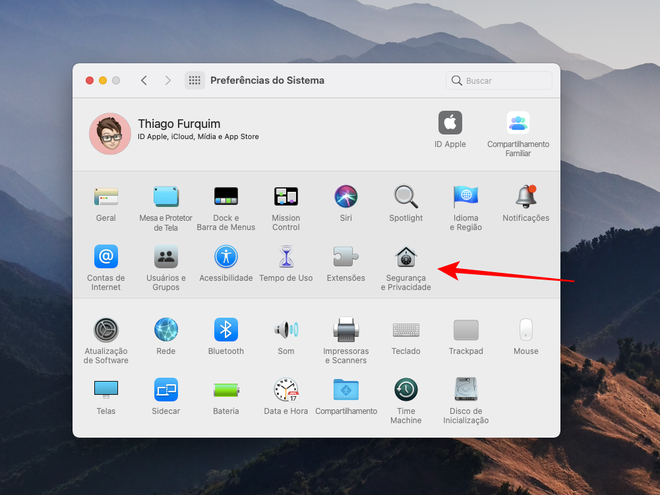Click the show-all grid button

(x=194, y=80)
